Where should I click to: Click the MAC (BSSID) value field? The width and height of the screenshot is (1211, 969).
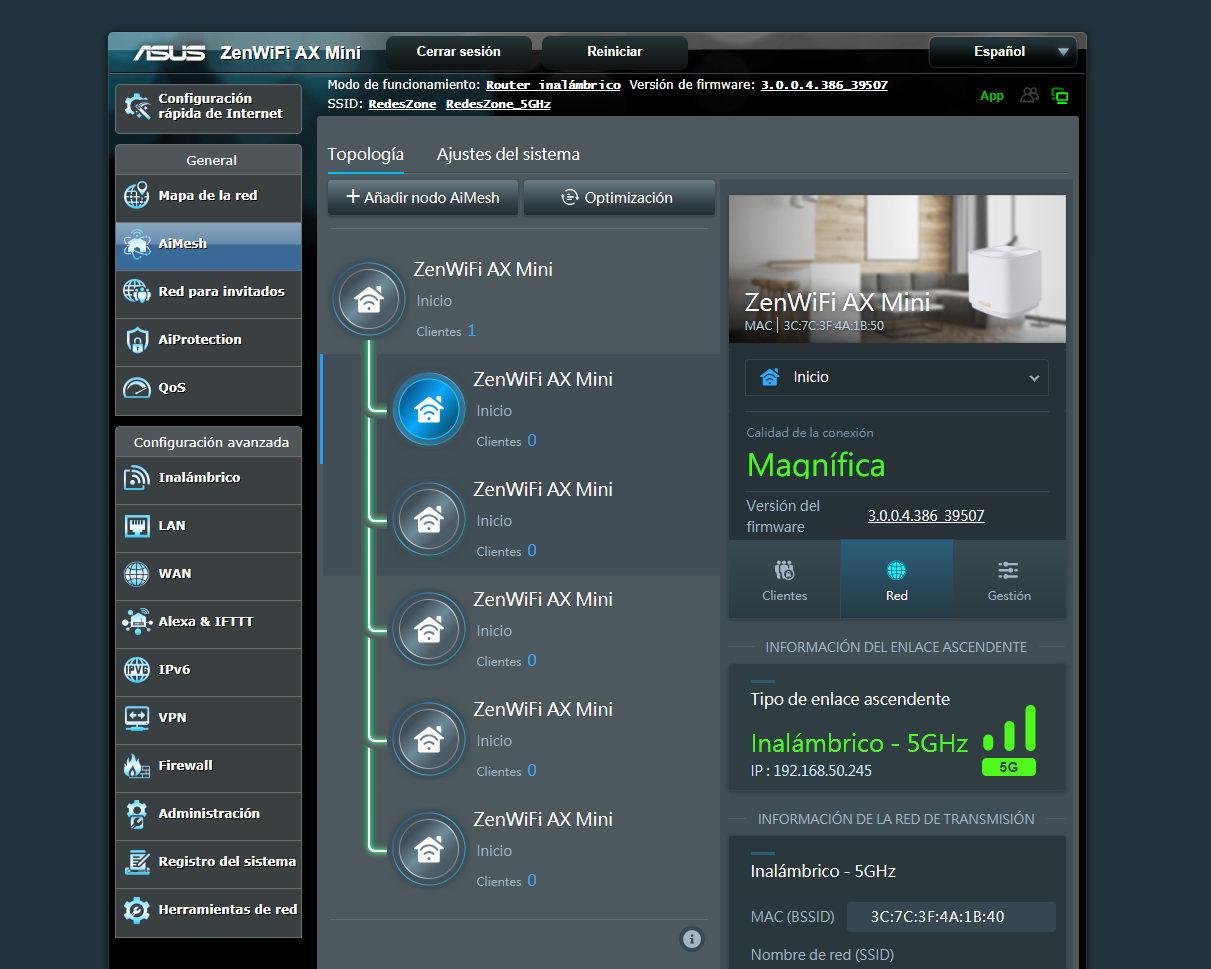tap(951, 917)
